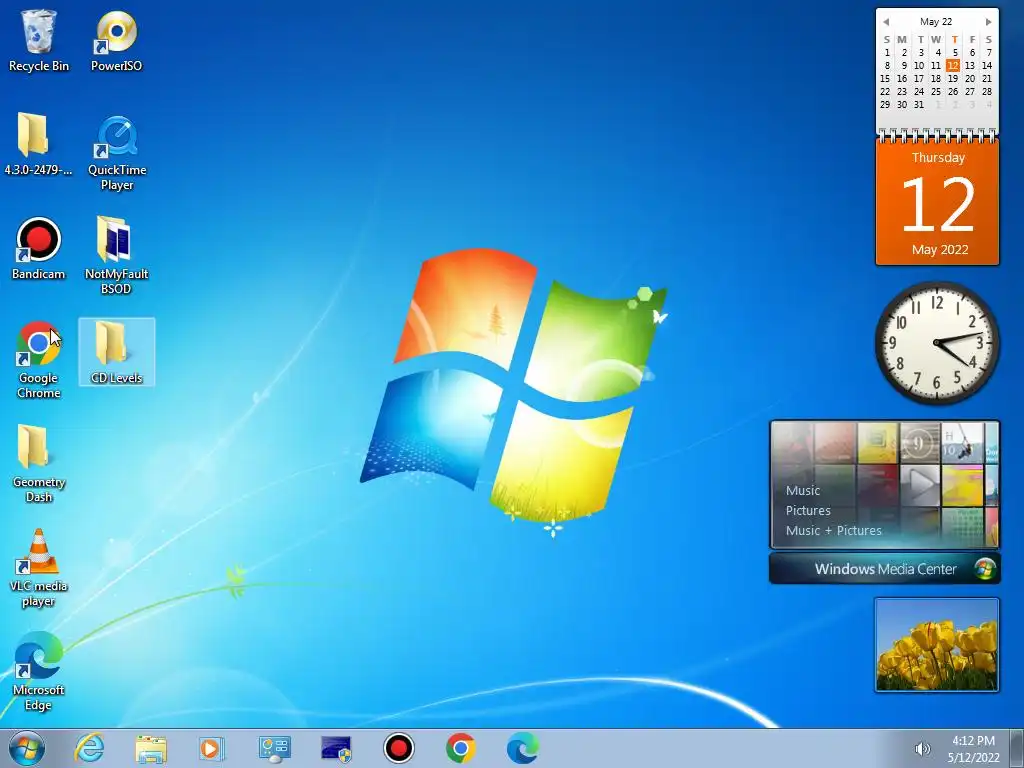This screenshot has width=1024, height=768.
Task: Go to next month in calendar gadget
Action: (x=989, y=22)
